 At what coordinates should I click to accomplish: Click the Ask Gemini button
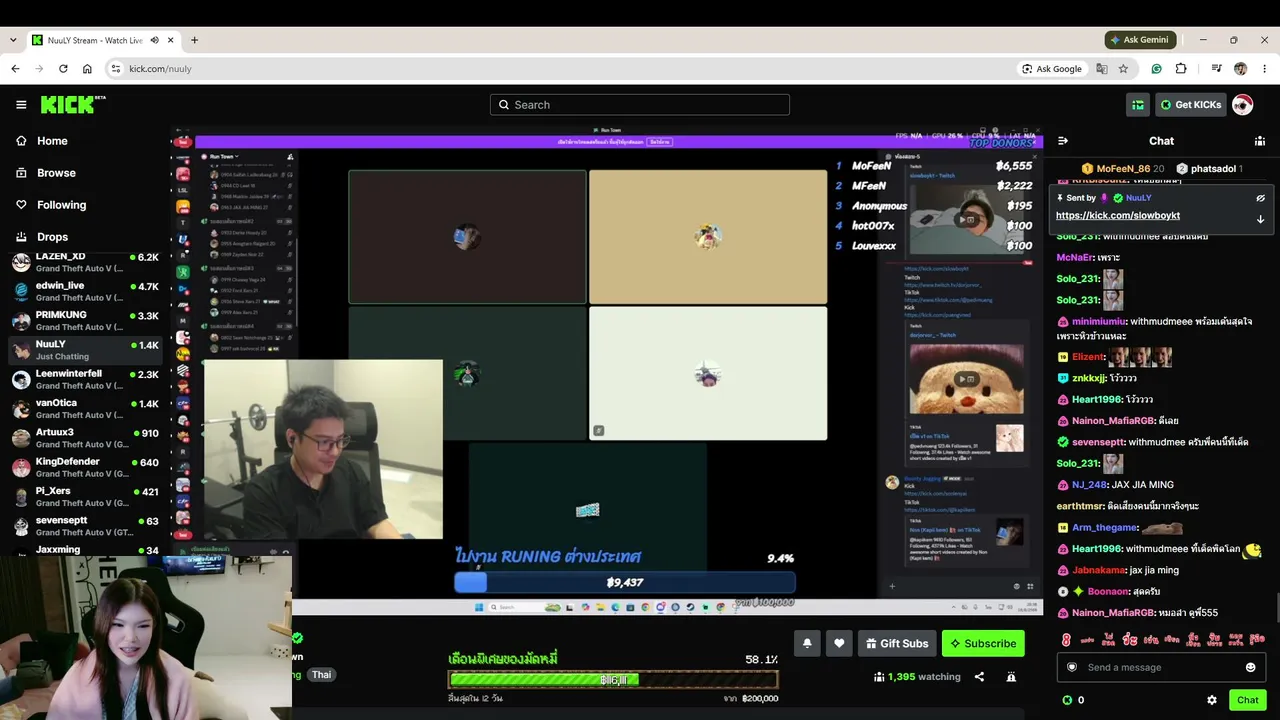coord(1139,40)
